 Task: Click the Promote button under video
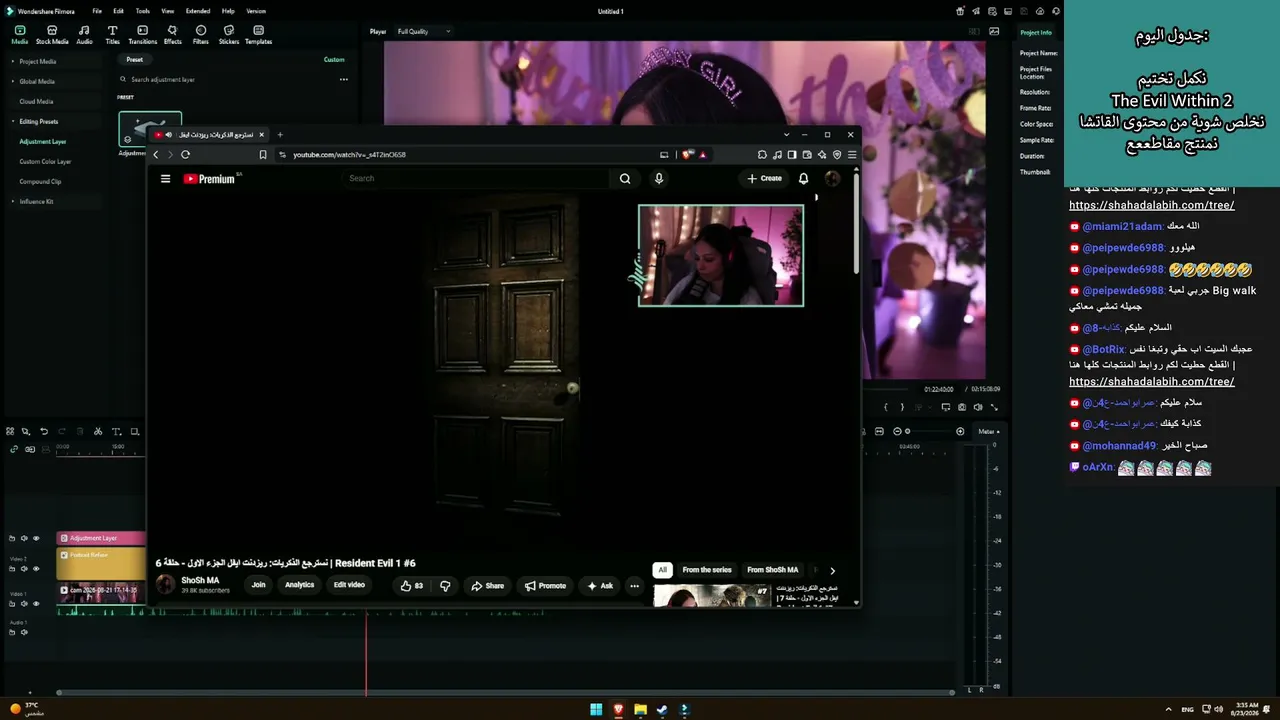(x=546, y=586)
